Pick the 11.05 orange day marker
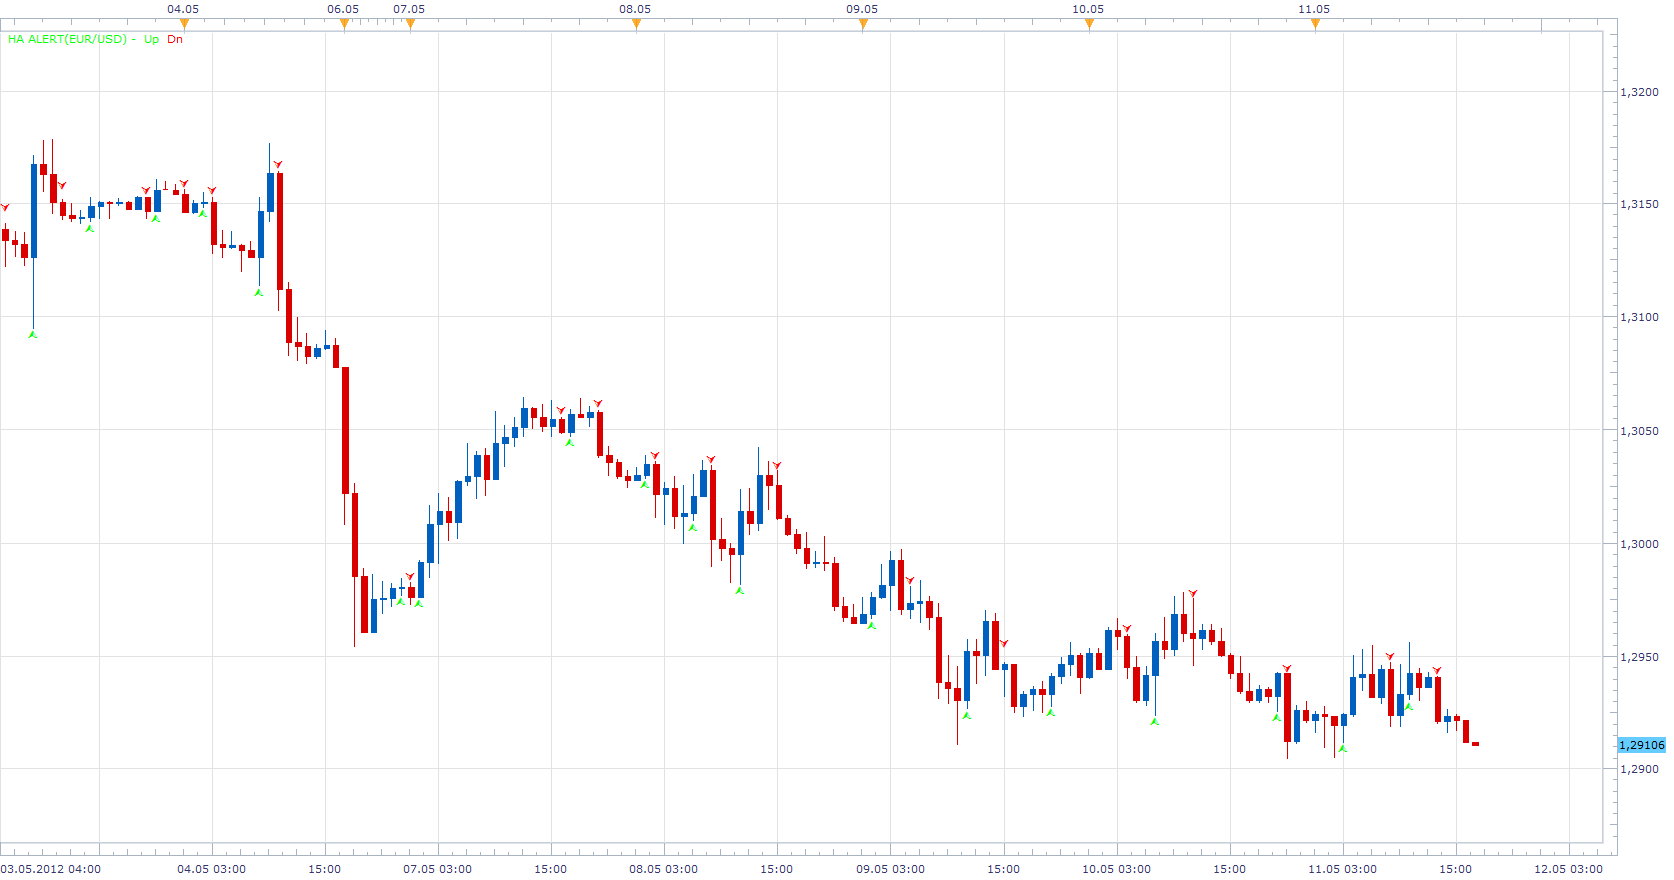The height and width of the screenshot is (880, 1674). (x=1315, y=25)
